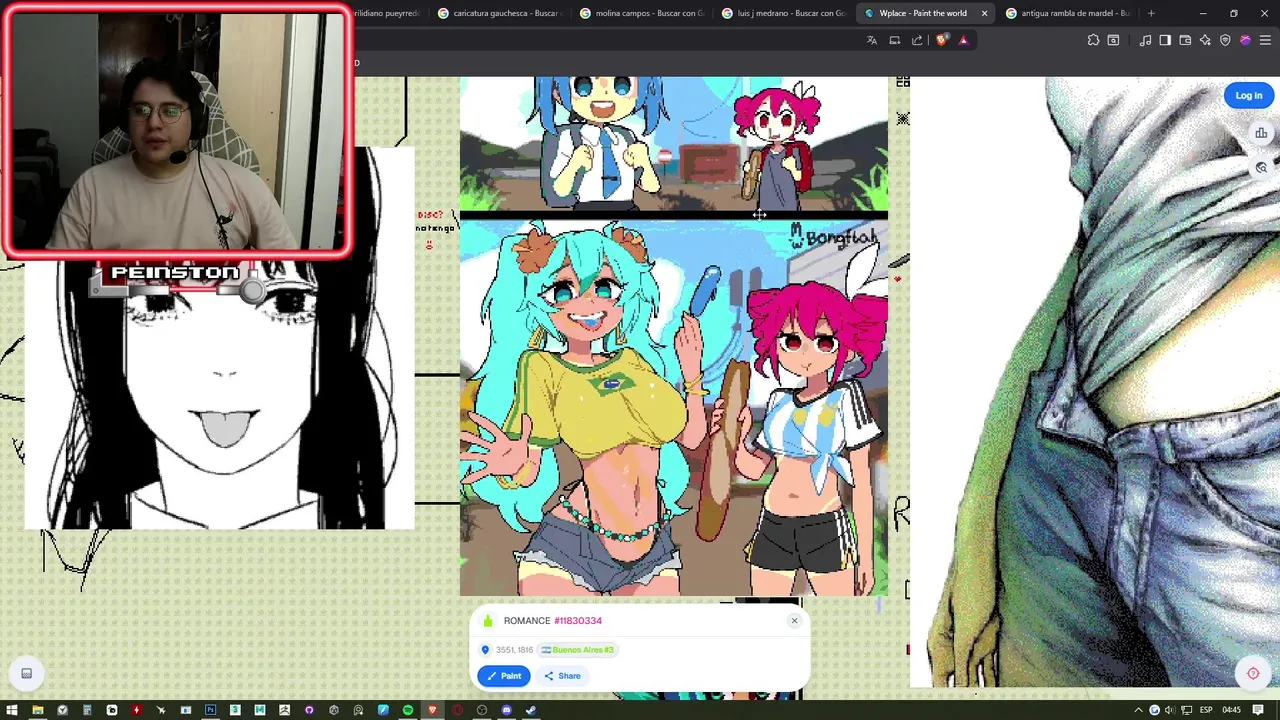Viewport: 1280px width, 720px height.
Task: Share the ROMANCE pixel location
Action: [562, 676]
